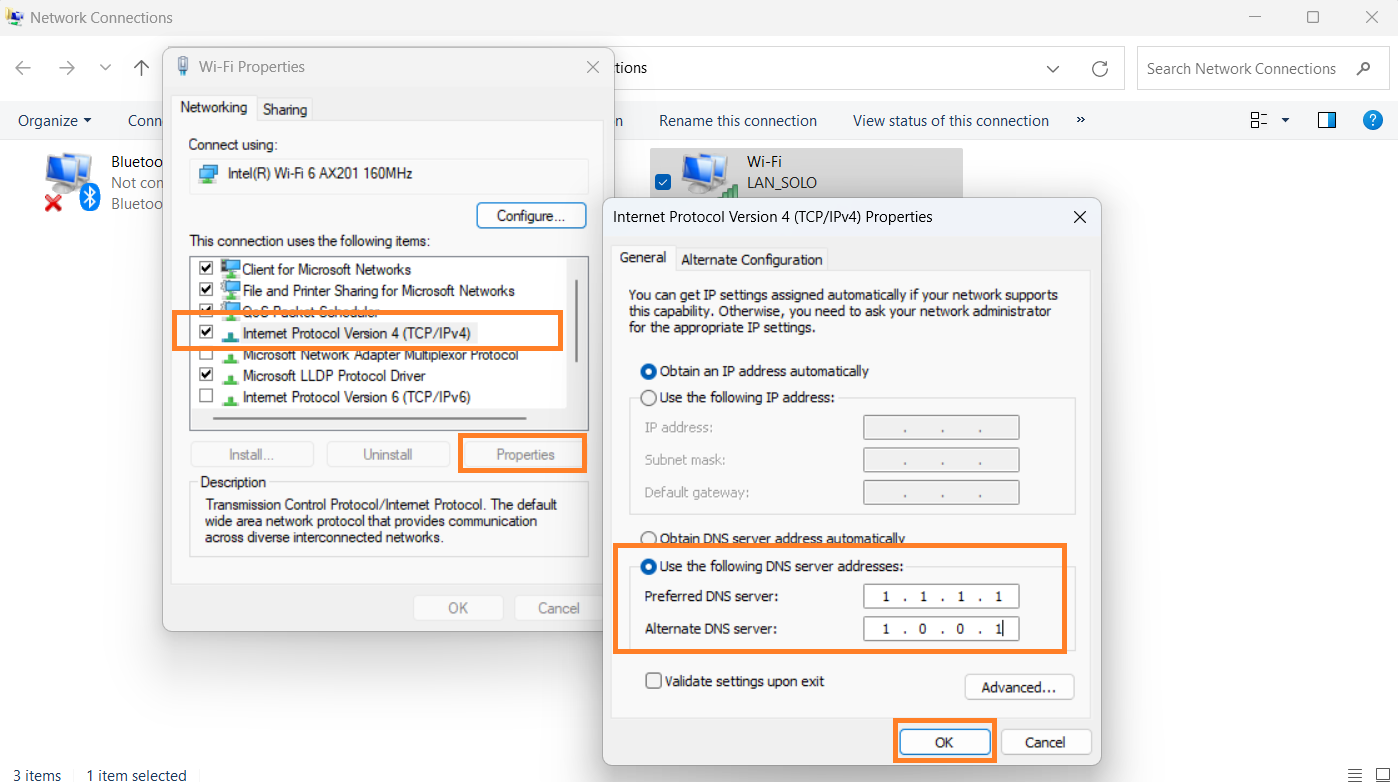Click the Wi-Fi Properties Properties button
The width and height of the screenshot is (1398, 782).
tap(525, 454)
